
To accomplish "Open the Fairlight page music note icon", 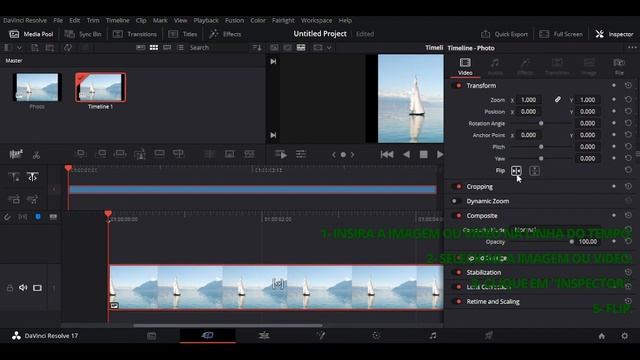I will click(432, 336).
